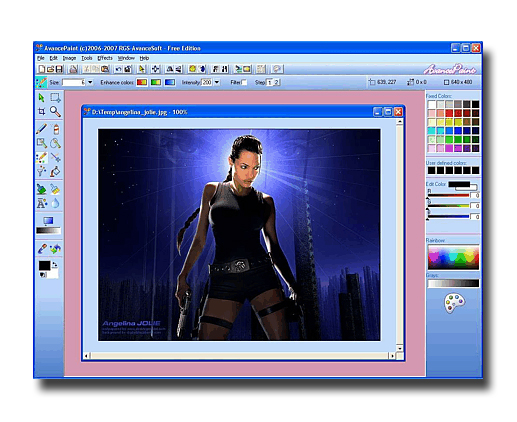The image size is (517, 422).
Task: Pick the cyan fixed color swatch
Action: pyautogui.click(x=431, y=131)
